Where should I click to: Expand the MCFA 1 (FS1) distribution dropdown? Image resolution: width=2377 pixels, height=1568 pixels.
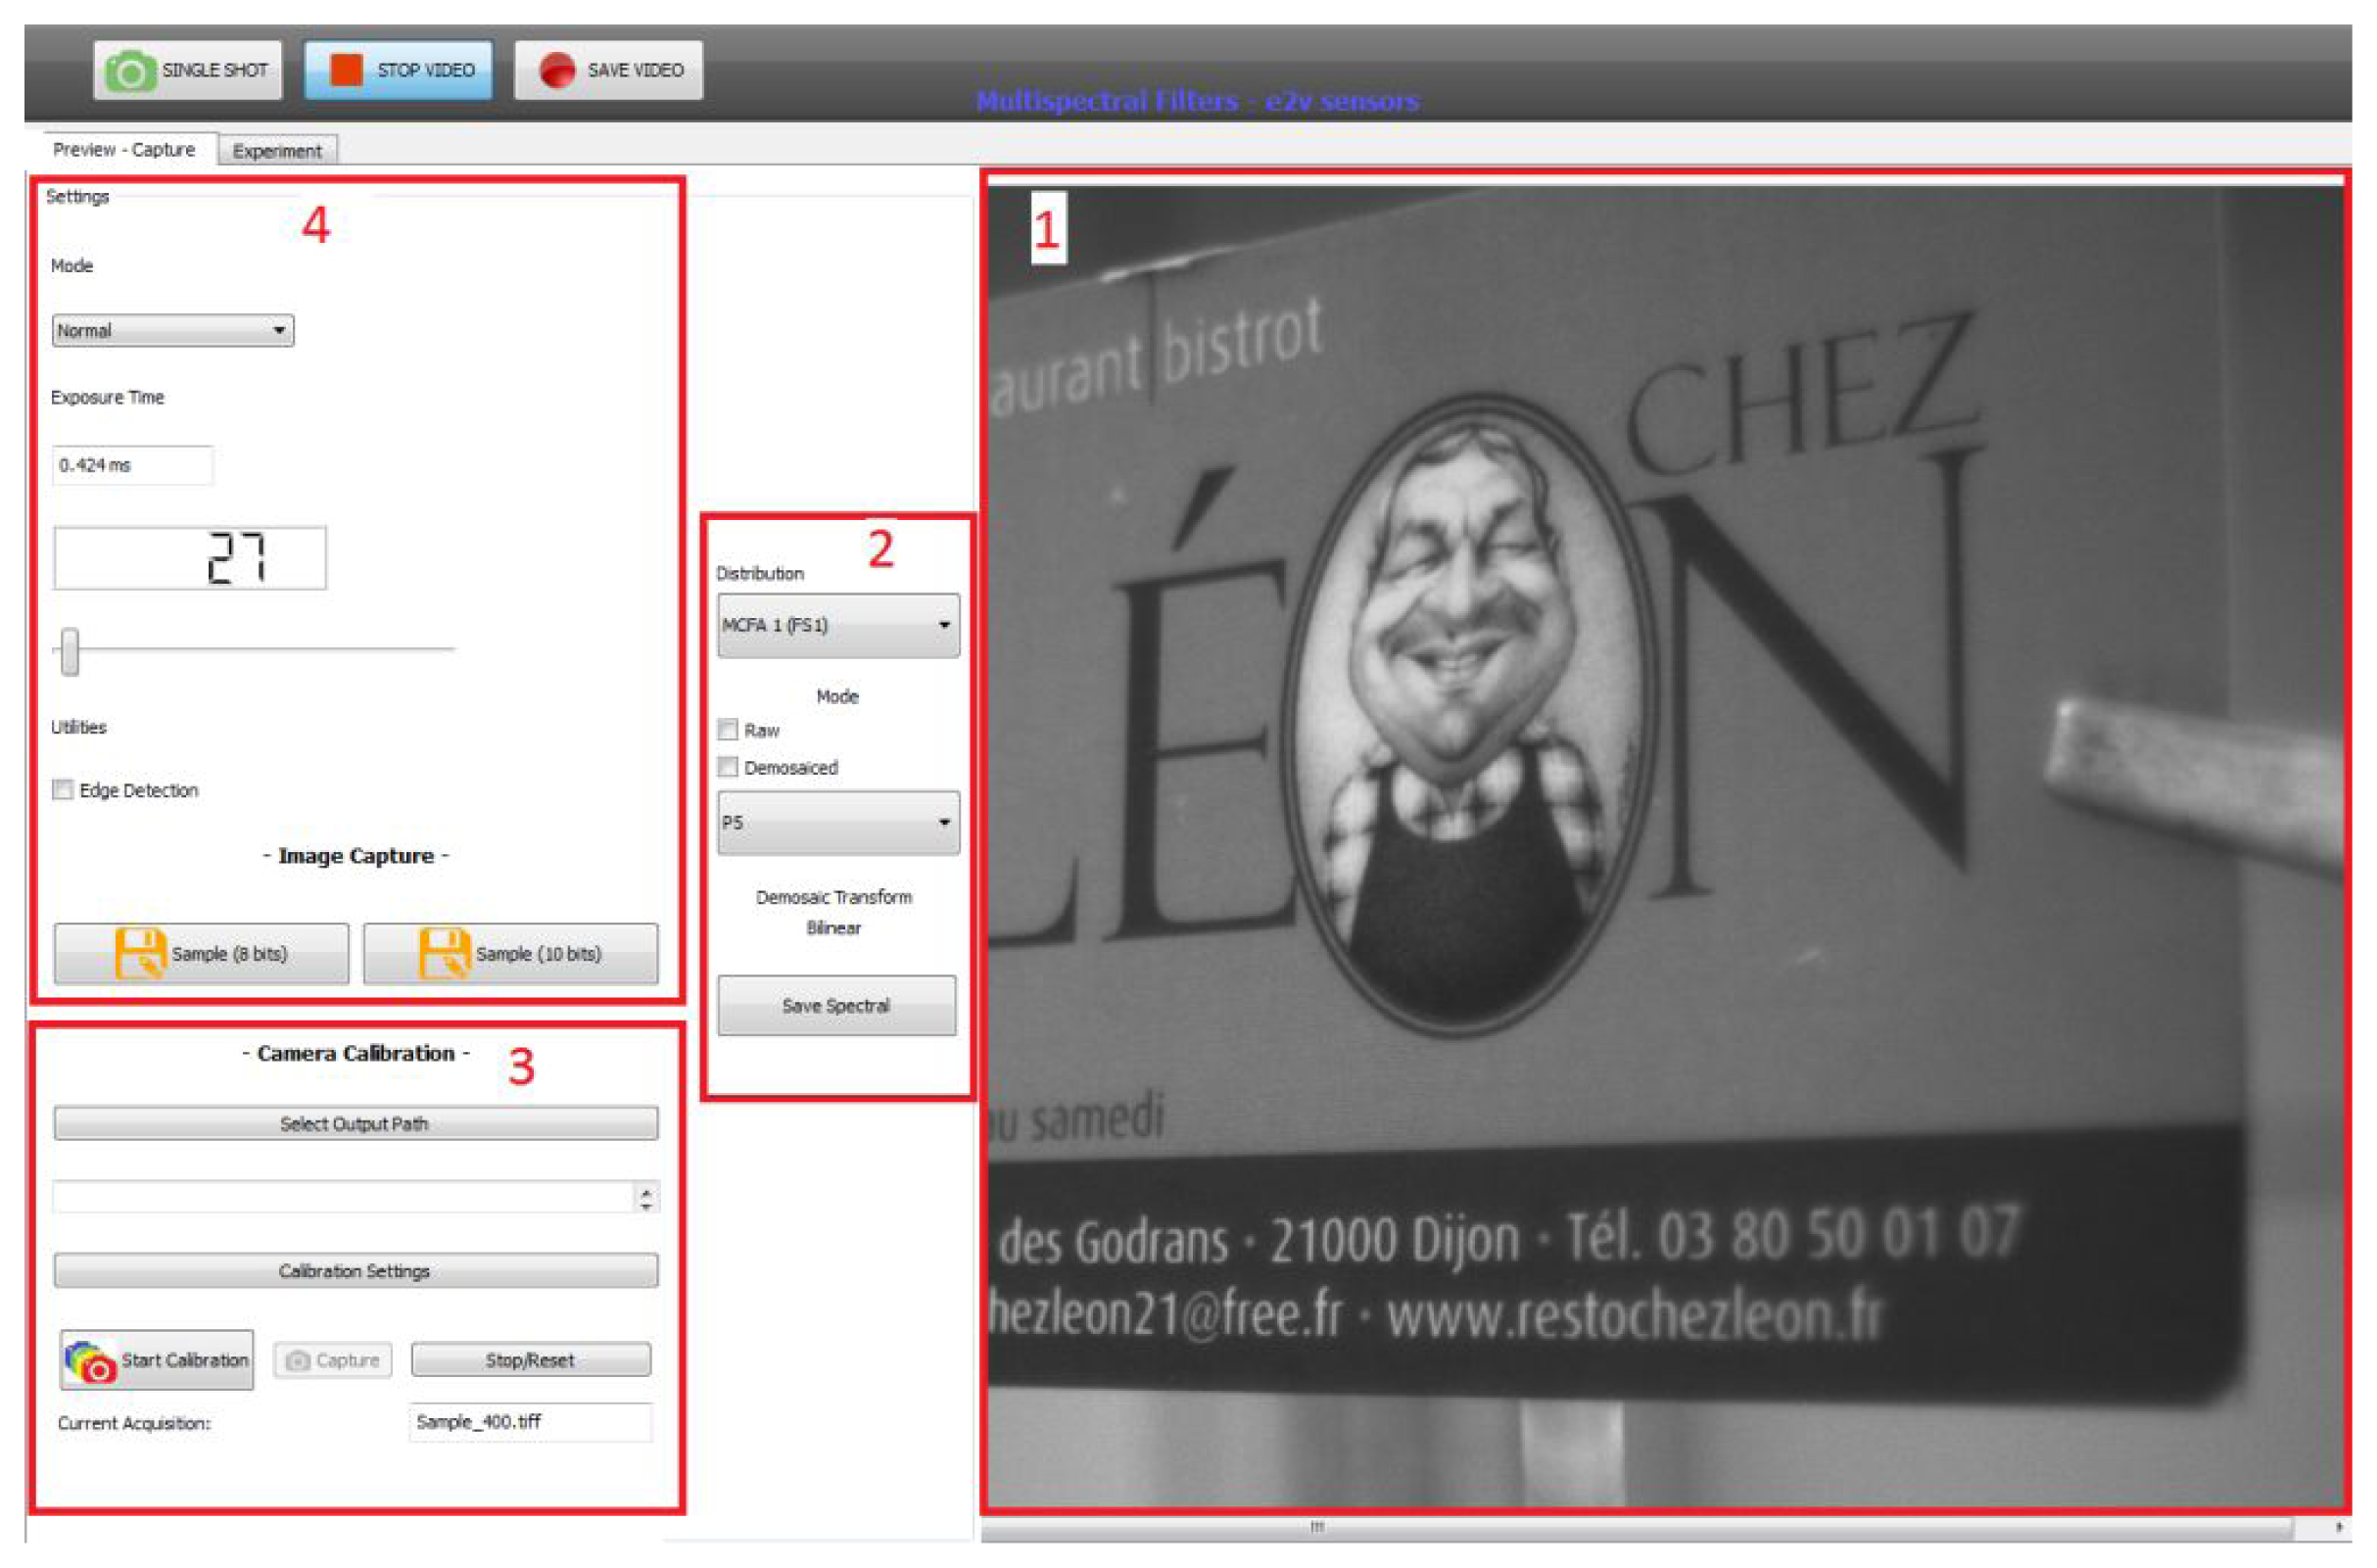[838, 625]
